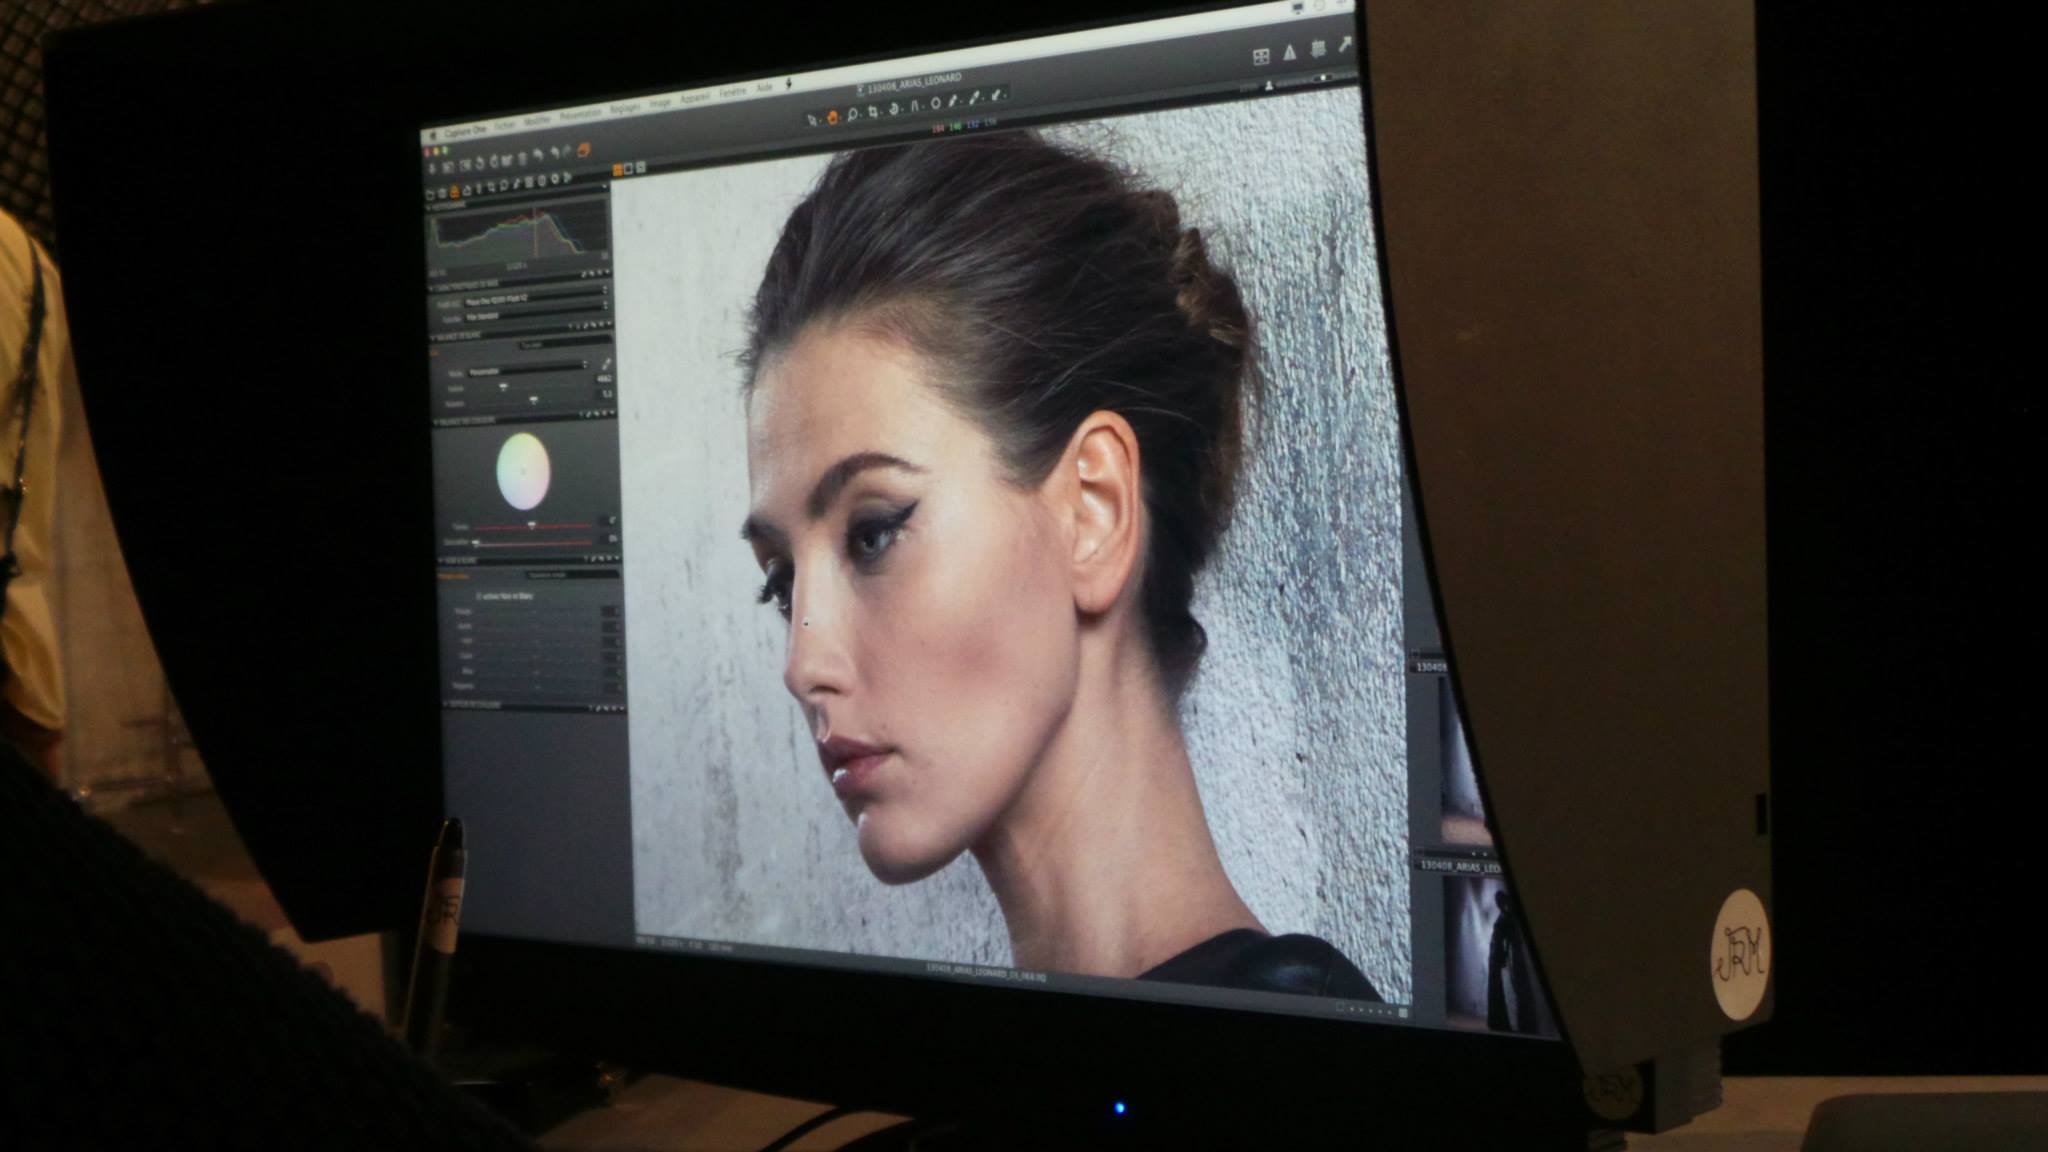2048x1152 pixels.
Task: Open the Exposure tool tab
Action: (x=467, y=191)
